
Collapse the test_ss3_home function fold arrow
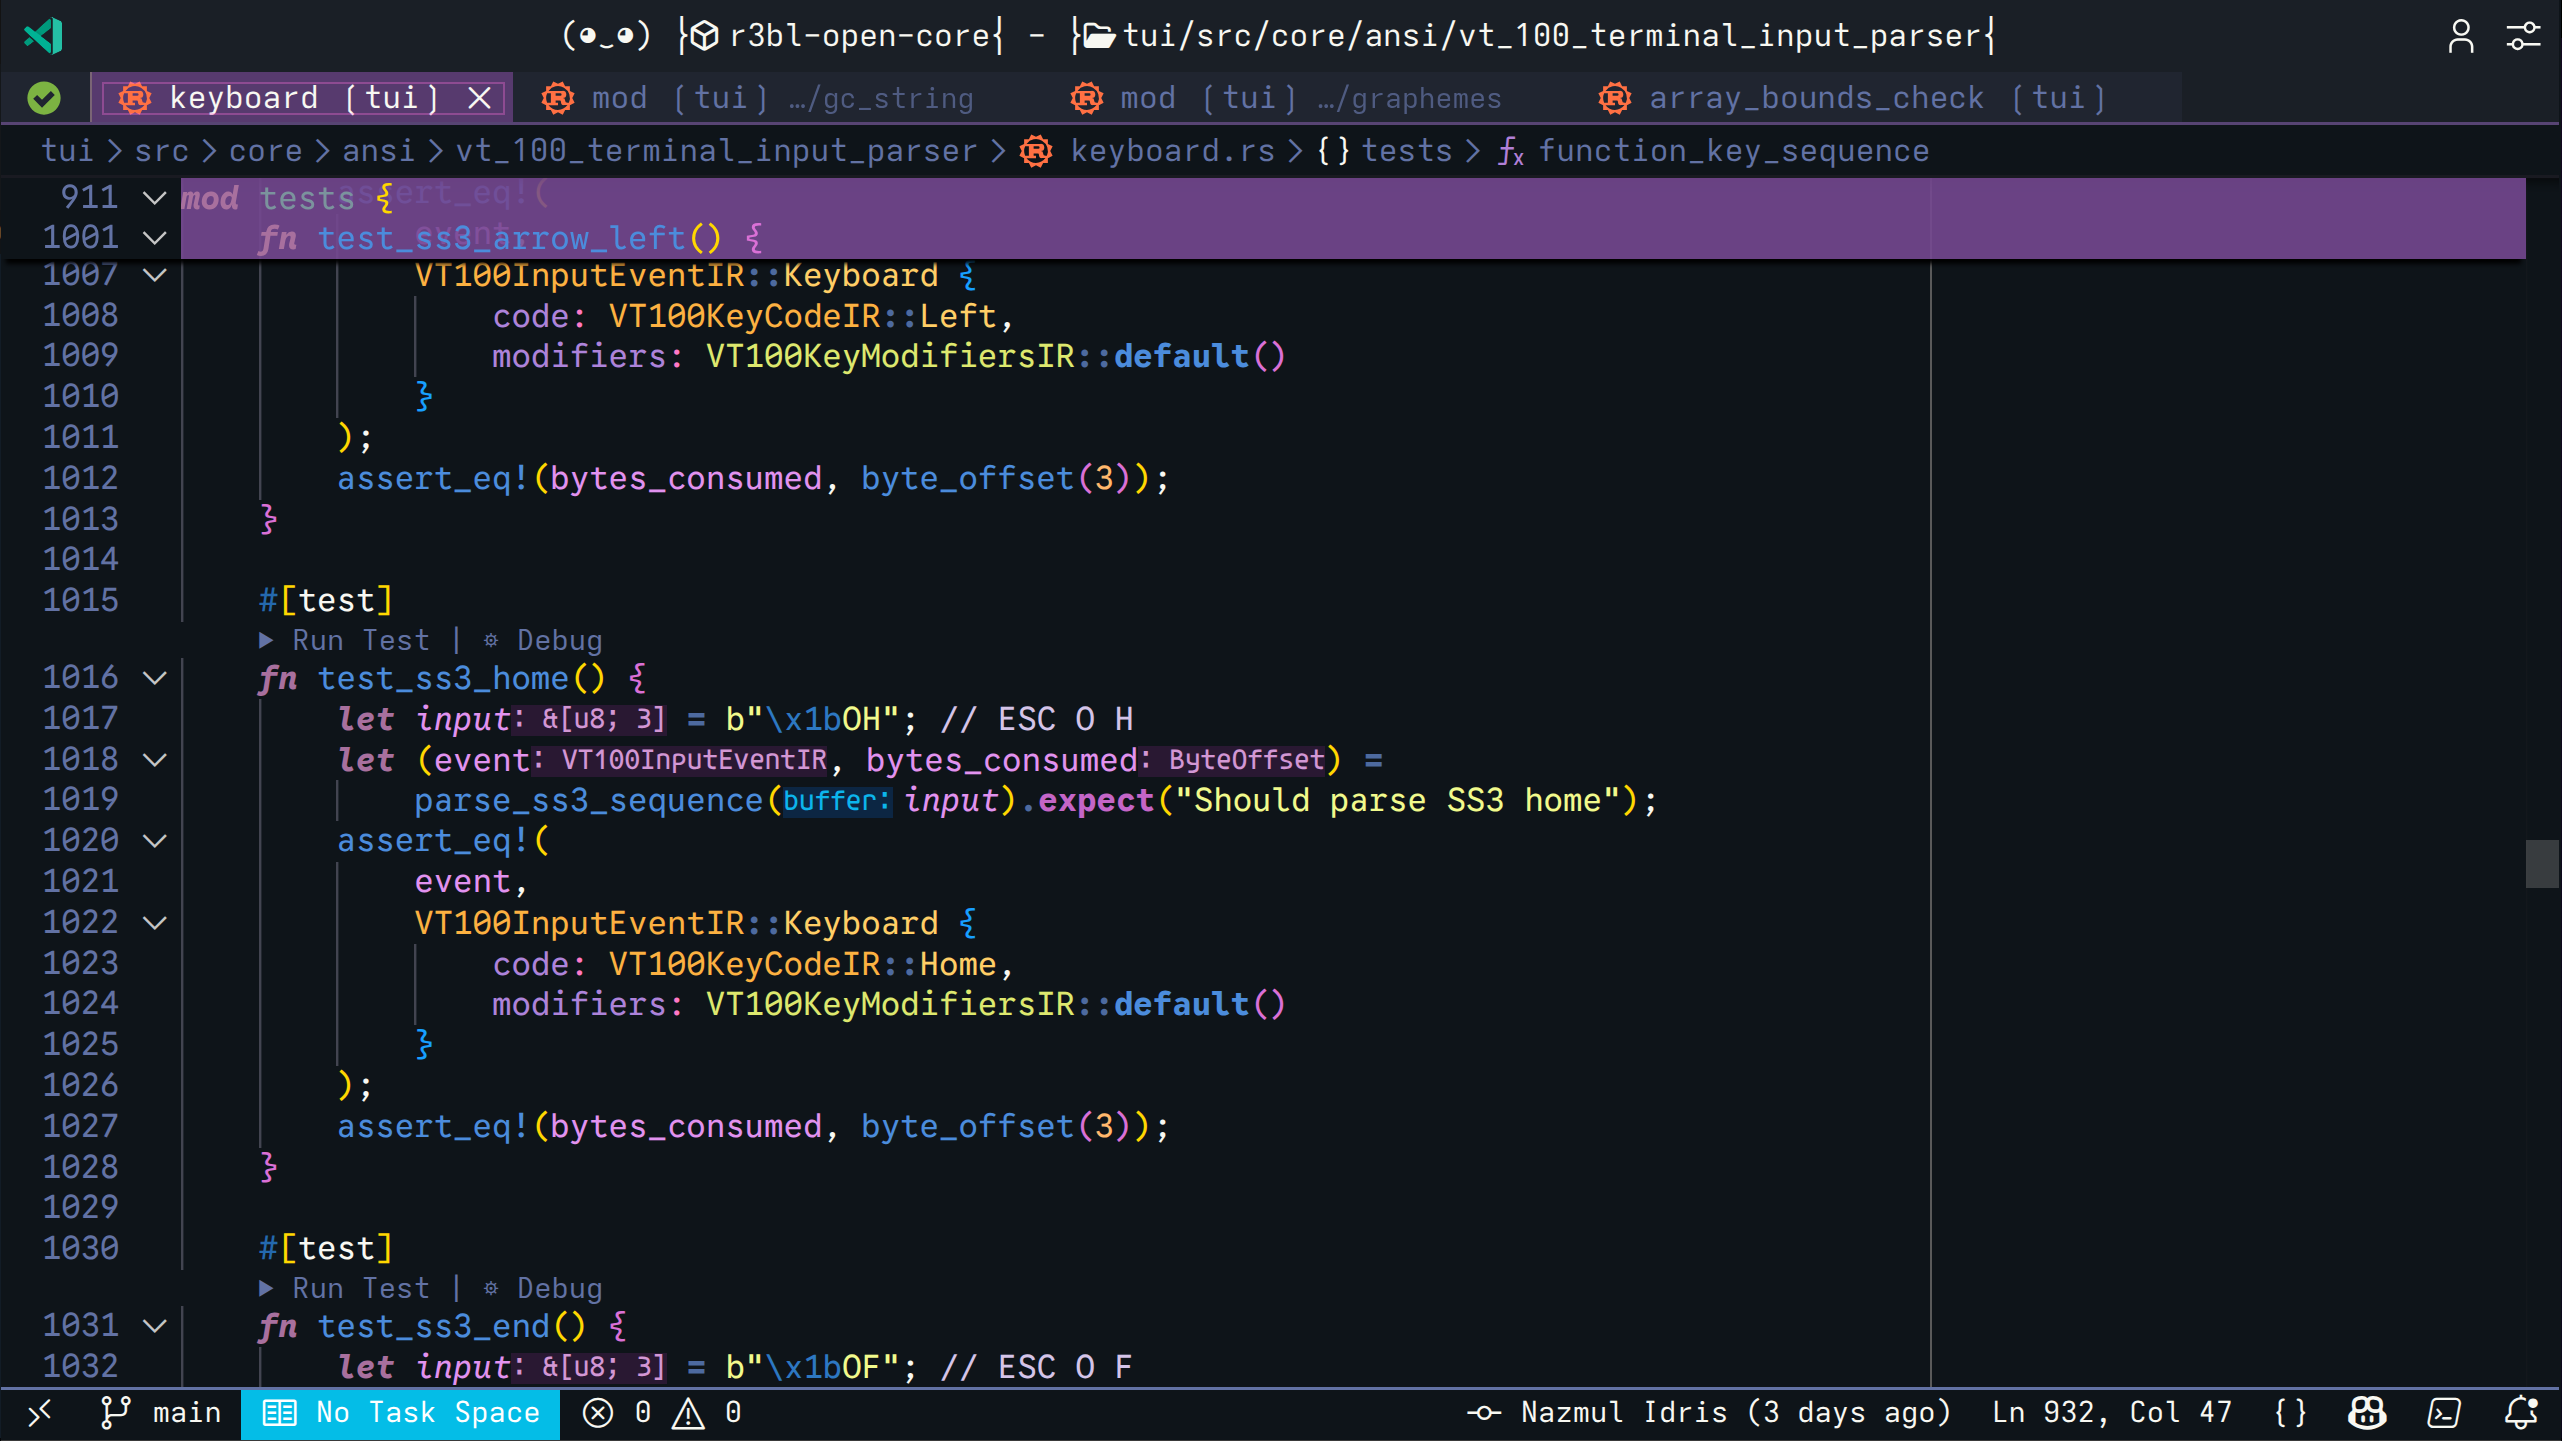pyautogui.click(x=154, y=678)
